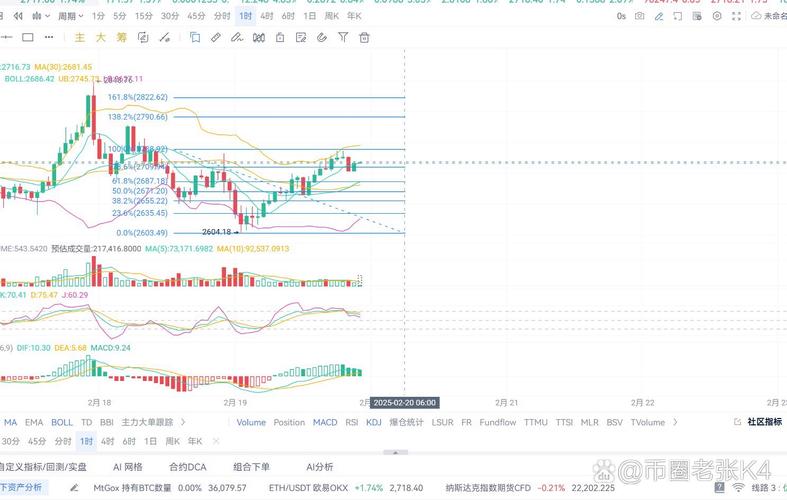This screenshot has height=500, width=787.
Task: Click the refresh-replace drawing icon
Action: click(143, 38)
